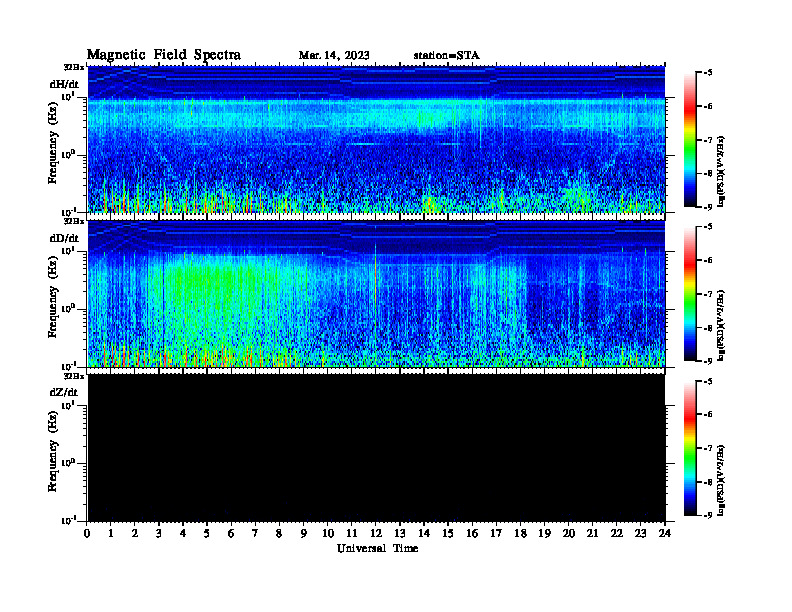This screenshot has width=792, height=612.
Task: Click hour label 6 on time axis
Action: click(231, 534)
